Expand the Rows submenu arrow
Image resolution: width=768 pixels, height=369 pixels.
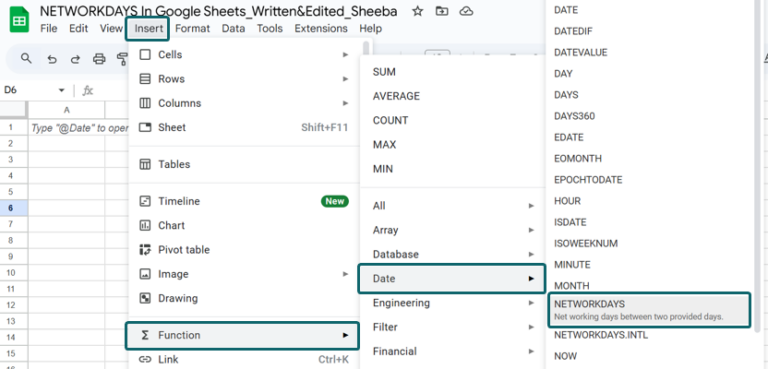click(345, 79)
